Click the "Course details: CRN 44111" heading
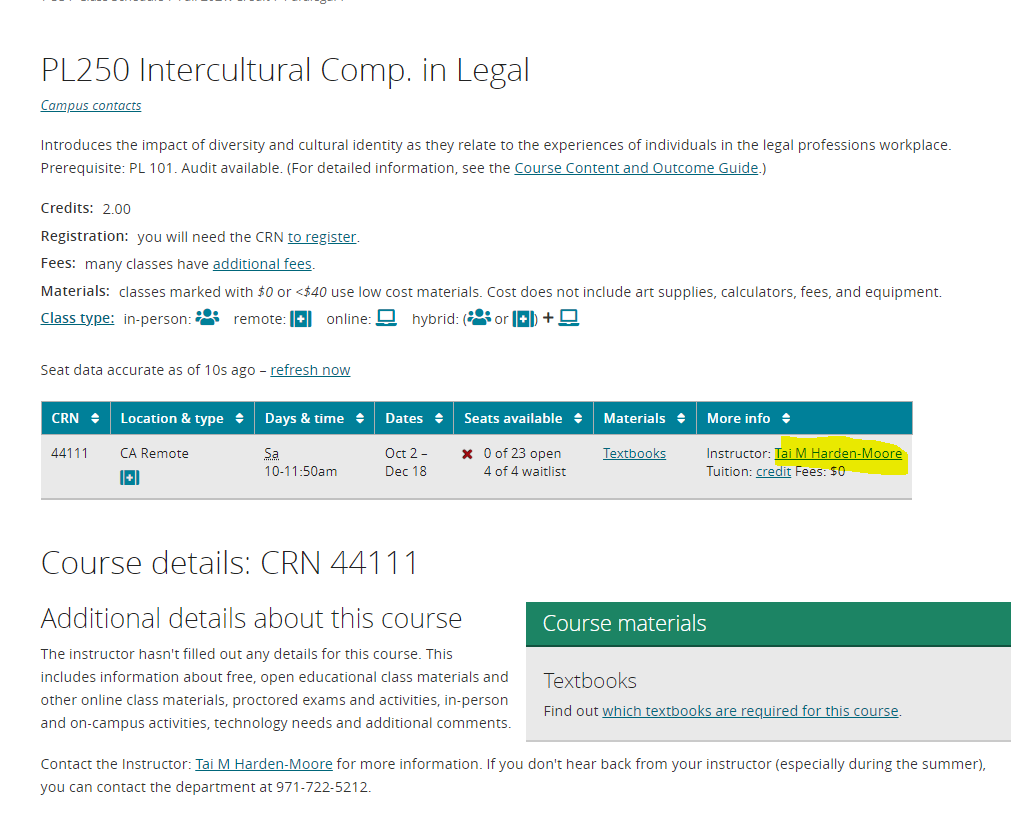Screen dimensions: 1018x814 pyautogui.click(x=229, y=563)
